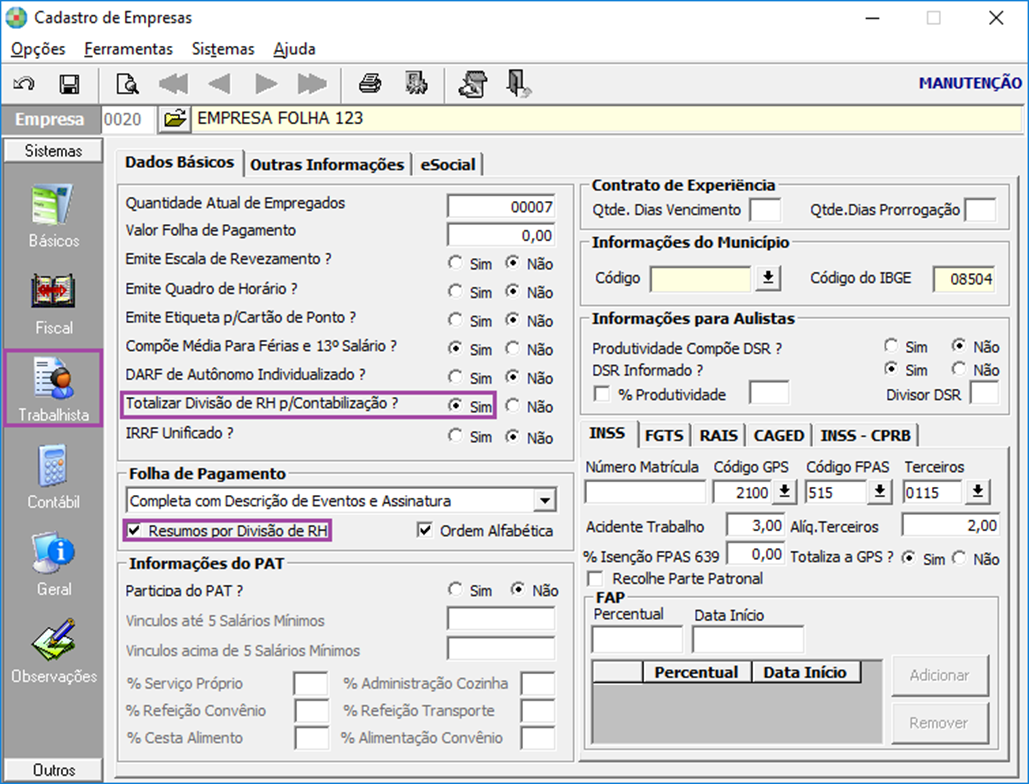Open the Observações sidebar section
1029x784 pixels.
[54, 651]
